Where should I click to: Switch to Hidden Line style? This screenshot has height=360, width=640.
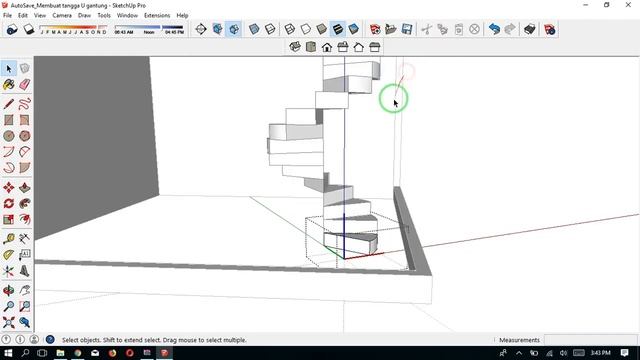click(x=305, y=29)
